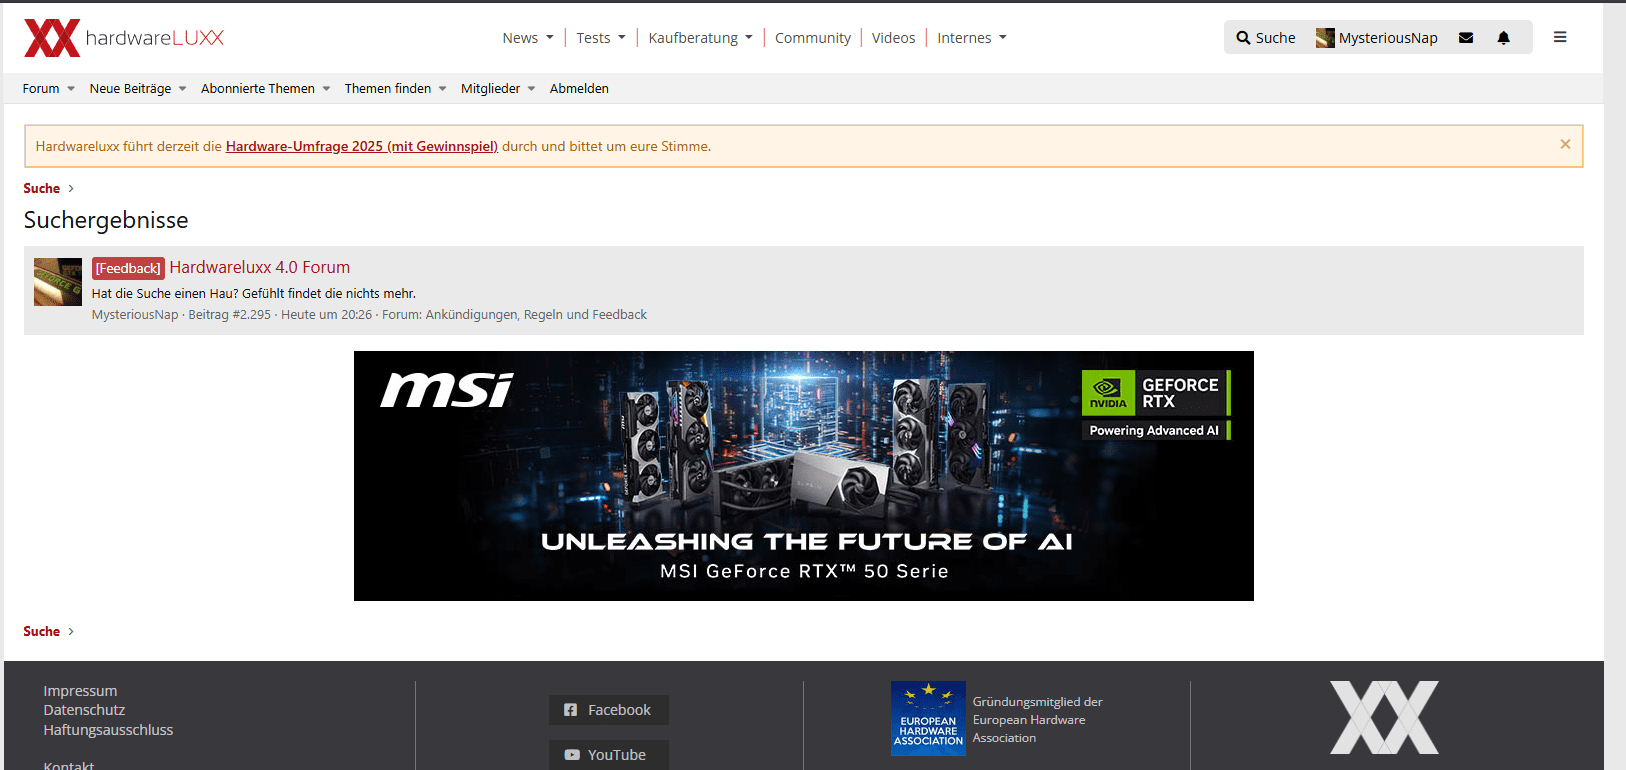Open the Haftungsausschluss footer link
This screenshot has height=770, width=1626.
108,730
